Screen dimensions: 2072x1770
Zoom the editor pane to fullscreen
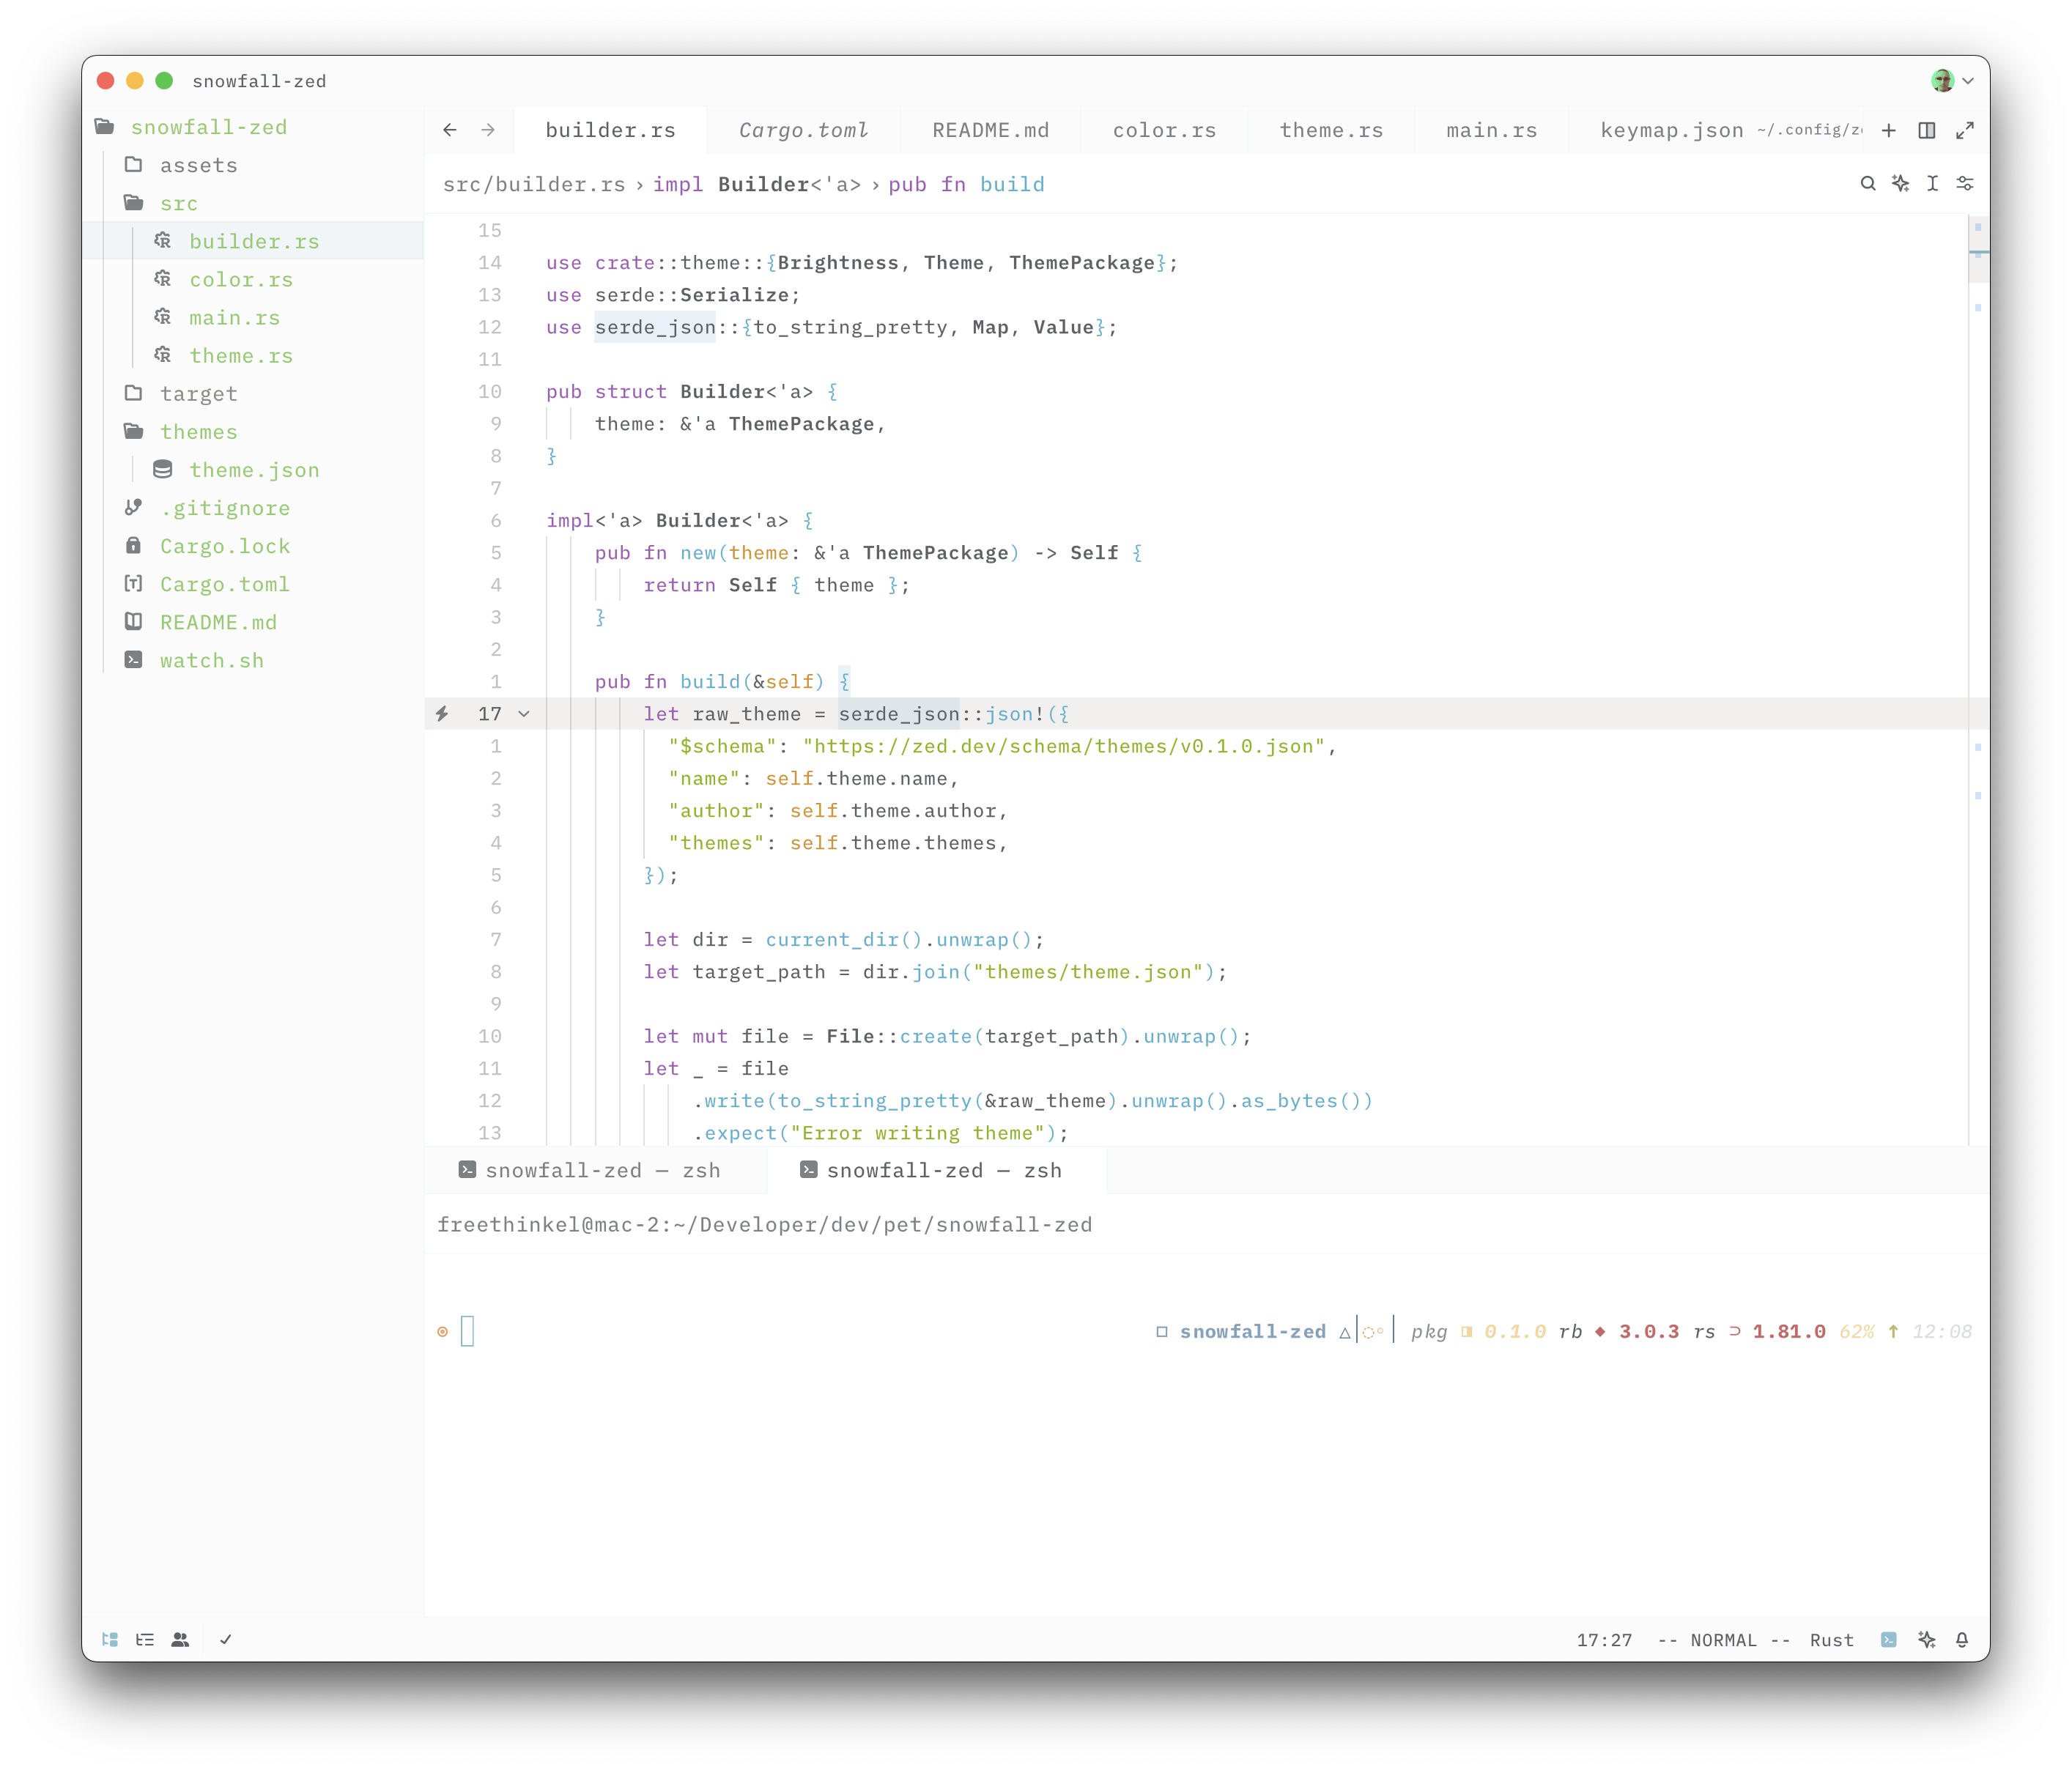pyautogui.click(x=1965, y=130)
